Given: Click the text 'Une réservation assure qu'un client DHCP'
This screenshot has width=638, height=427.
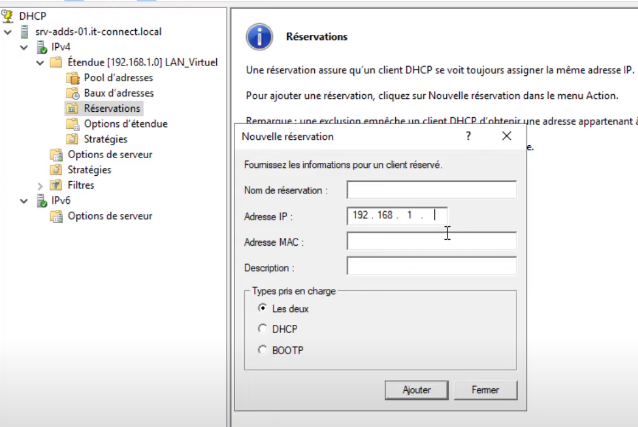Looking at the screenshot, I should point(339,70).
